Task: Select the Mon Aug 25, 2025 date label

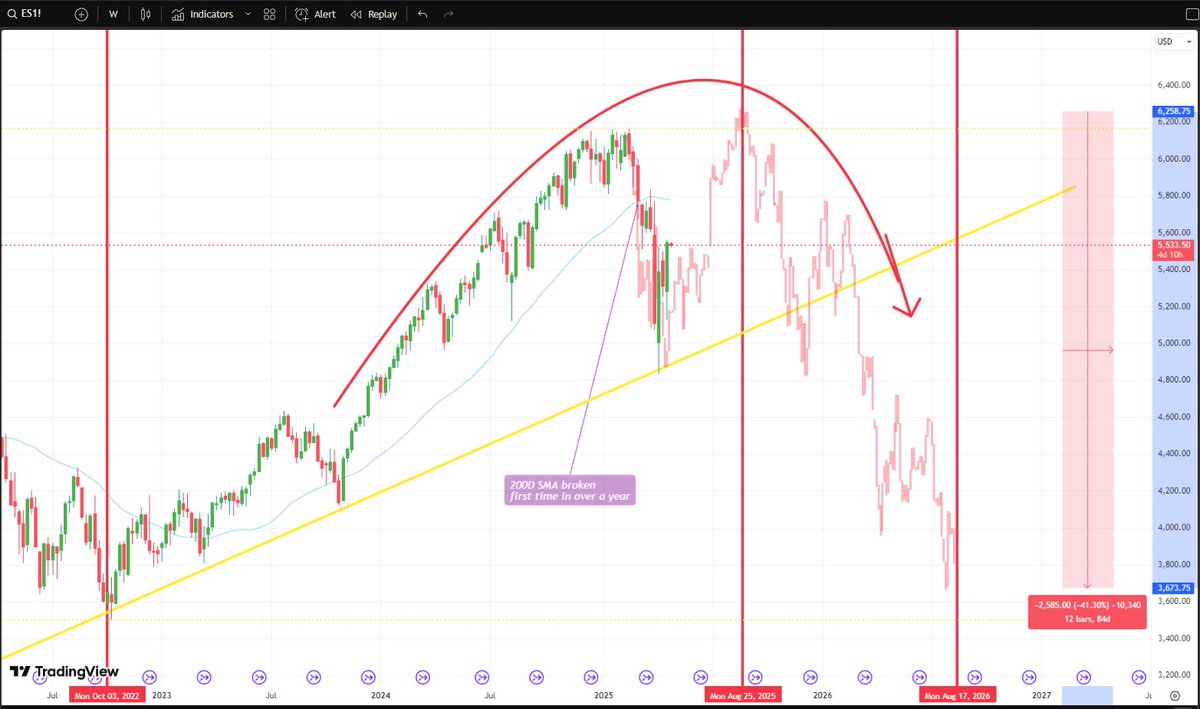Action: coord(742,695)
